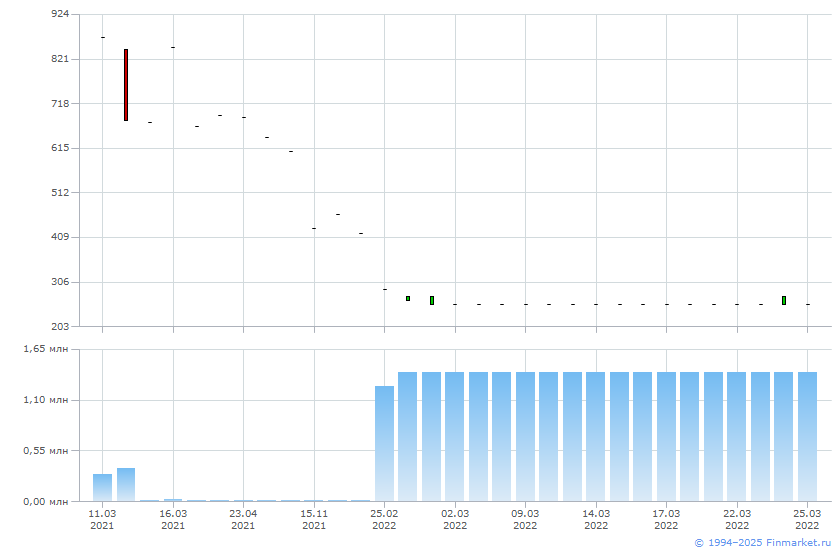Click the 23.04 2021 date label

[243, 519]
